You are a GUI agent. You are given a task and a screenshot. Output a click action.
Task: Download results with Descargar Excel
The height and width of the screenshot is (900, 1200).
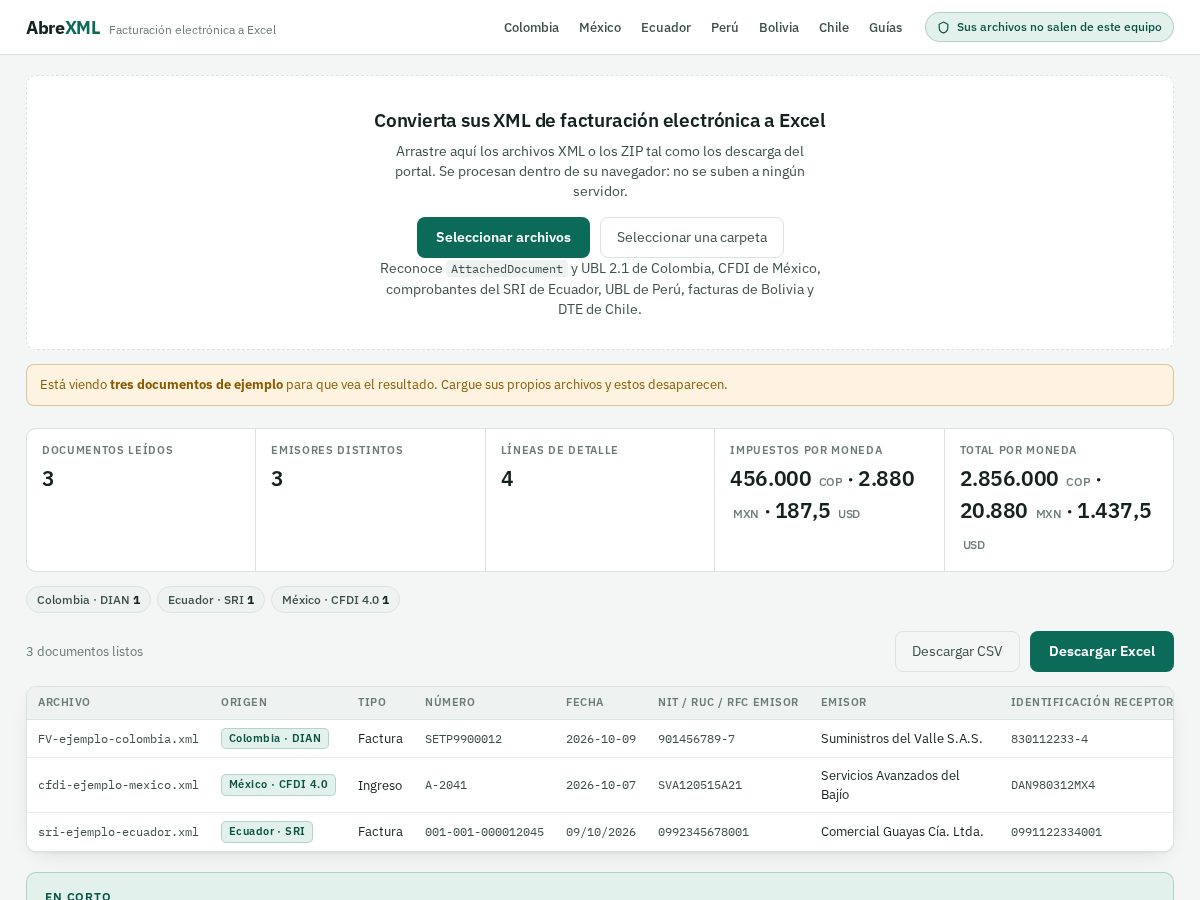pos(1102,651)
